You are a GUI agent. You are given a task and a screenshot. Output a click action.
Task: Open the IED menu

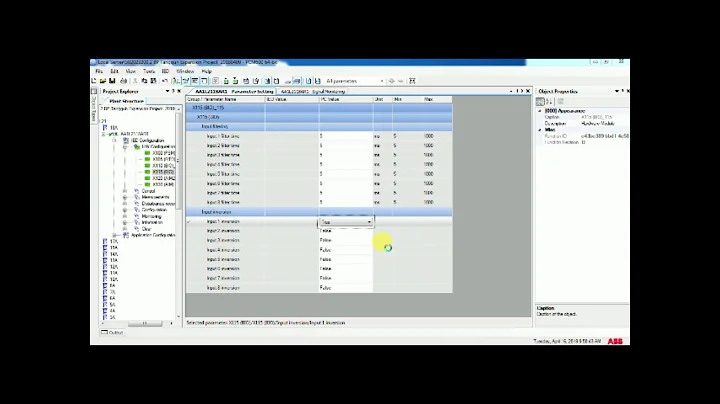pos(165,72)
